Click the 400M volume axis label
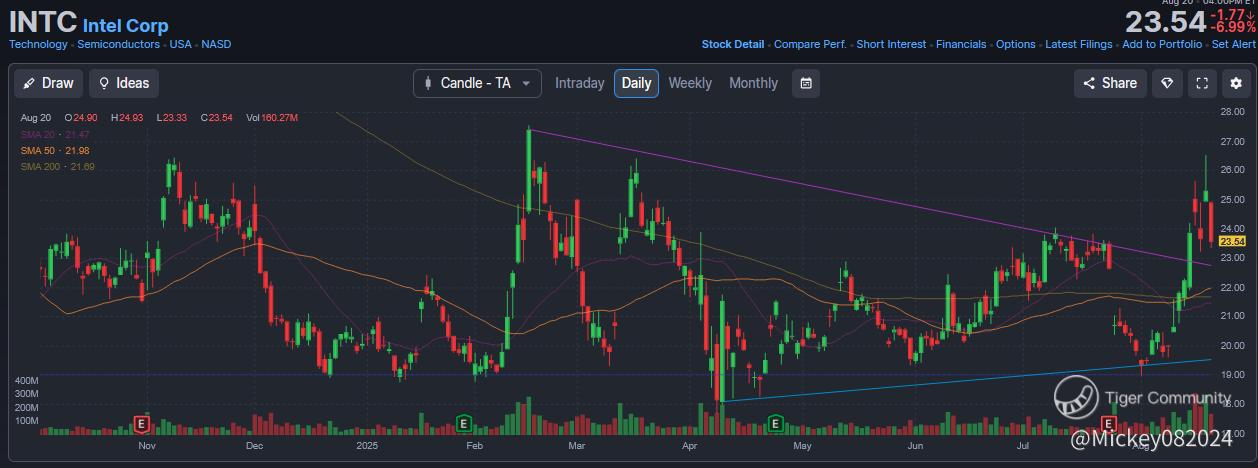The width and height of the screenshot is (1258, 468). pyautogui.click(x=26, y=382)
